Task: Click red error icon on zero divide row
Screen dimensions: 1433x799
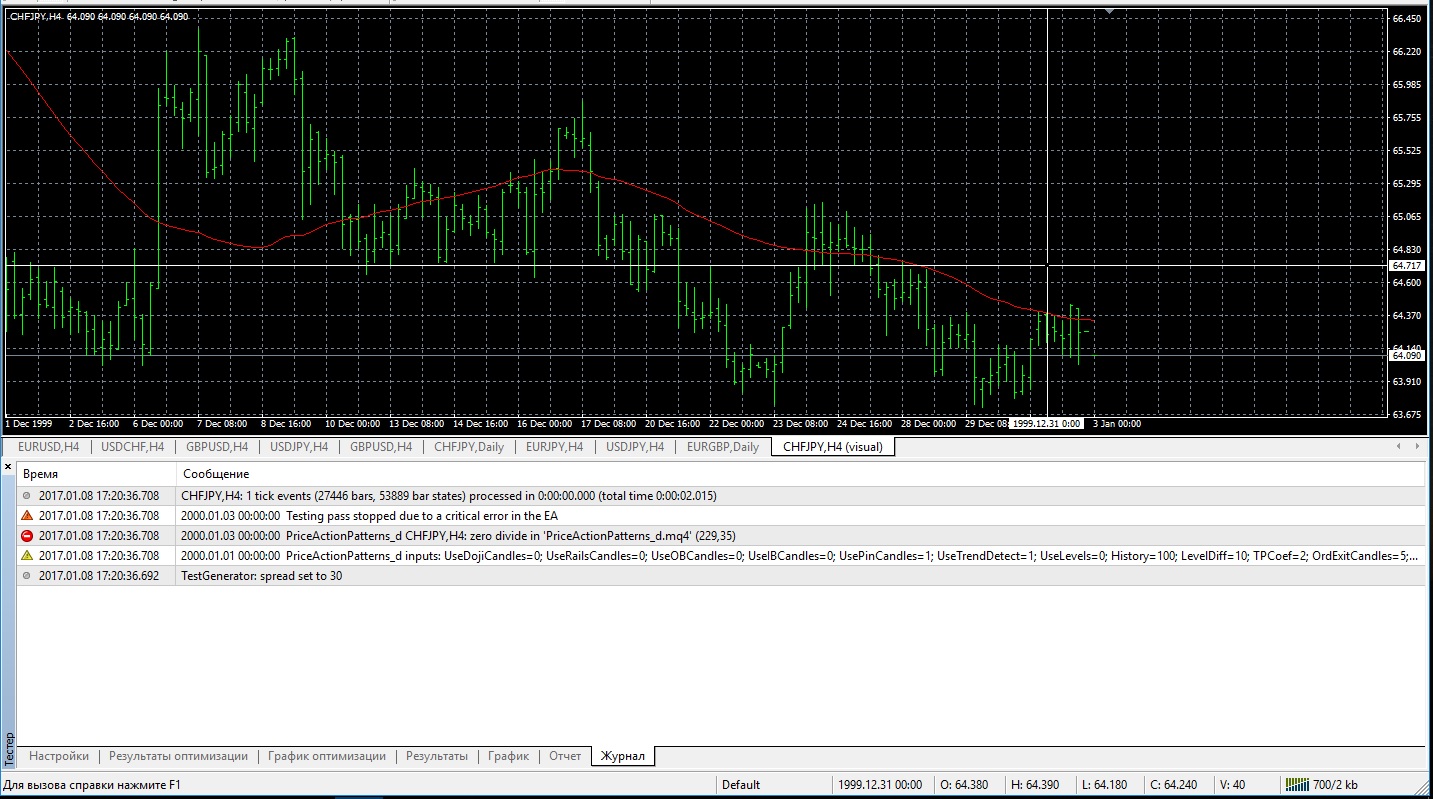Action: pos(27,536)
